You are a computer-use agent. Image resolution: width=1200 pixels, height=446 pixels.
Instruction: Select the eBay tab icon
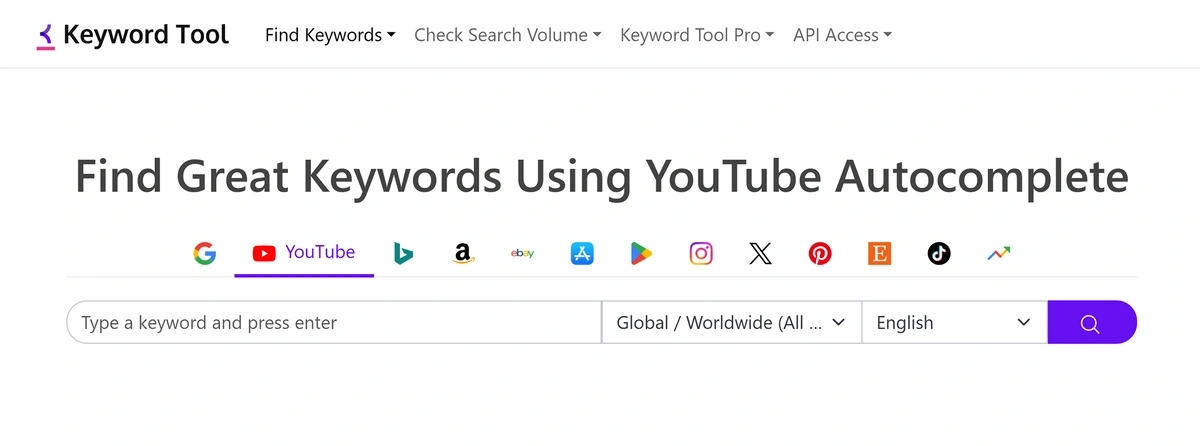pos(522,254)
